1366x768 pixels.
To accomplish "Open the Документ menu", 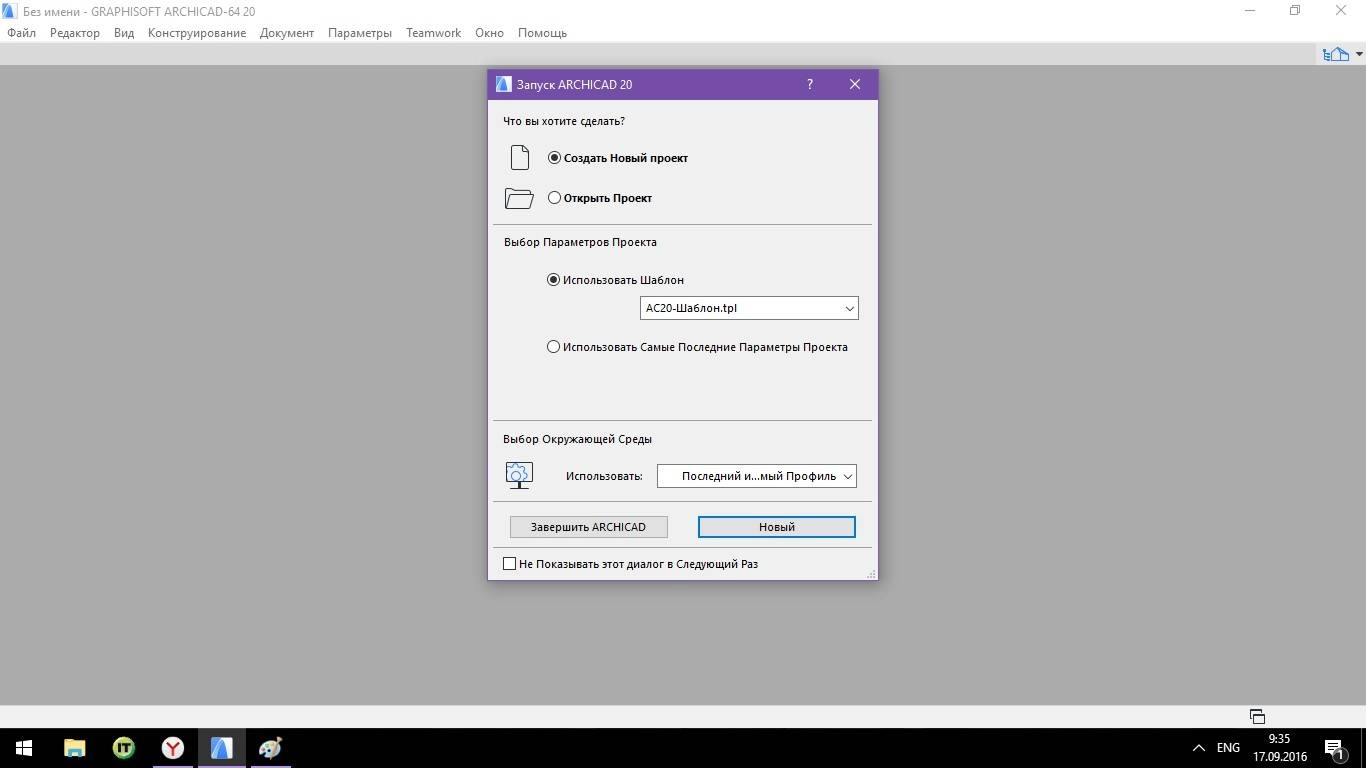I will pos(287,33).
